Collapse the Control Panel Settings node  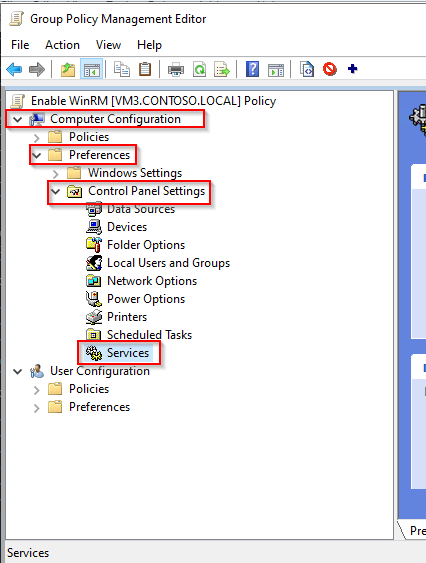tap(55, 191)
